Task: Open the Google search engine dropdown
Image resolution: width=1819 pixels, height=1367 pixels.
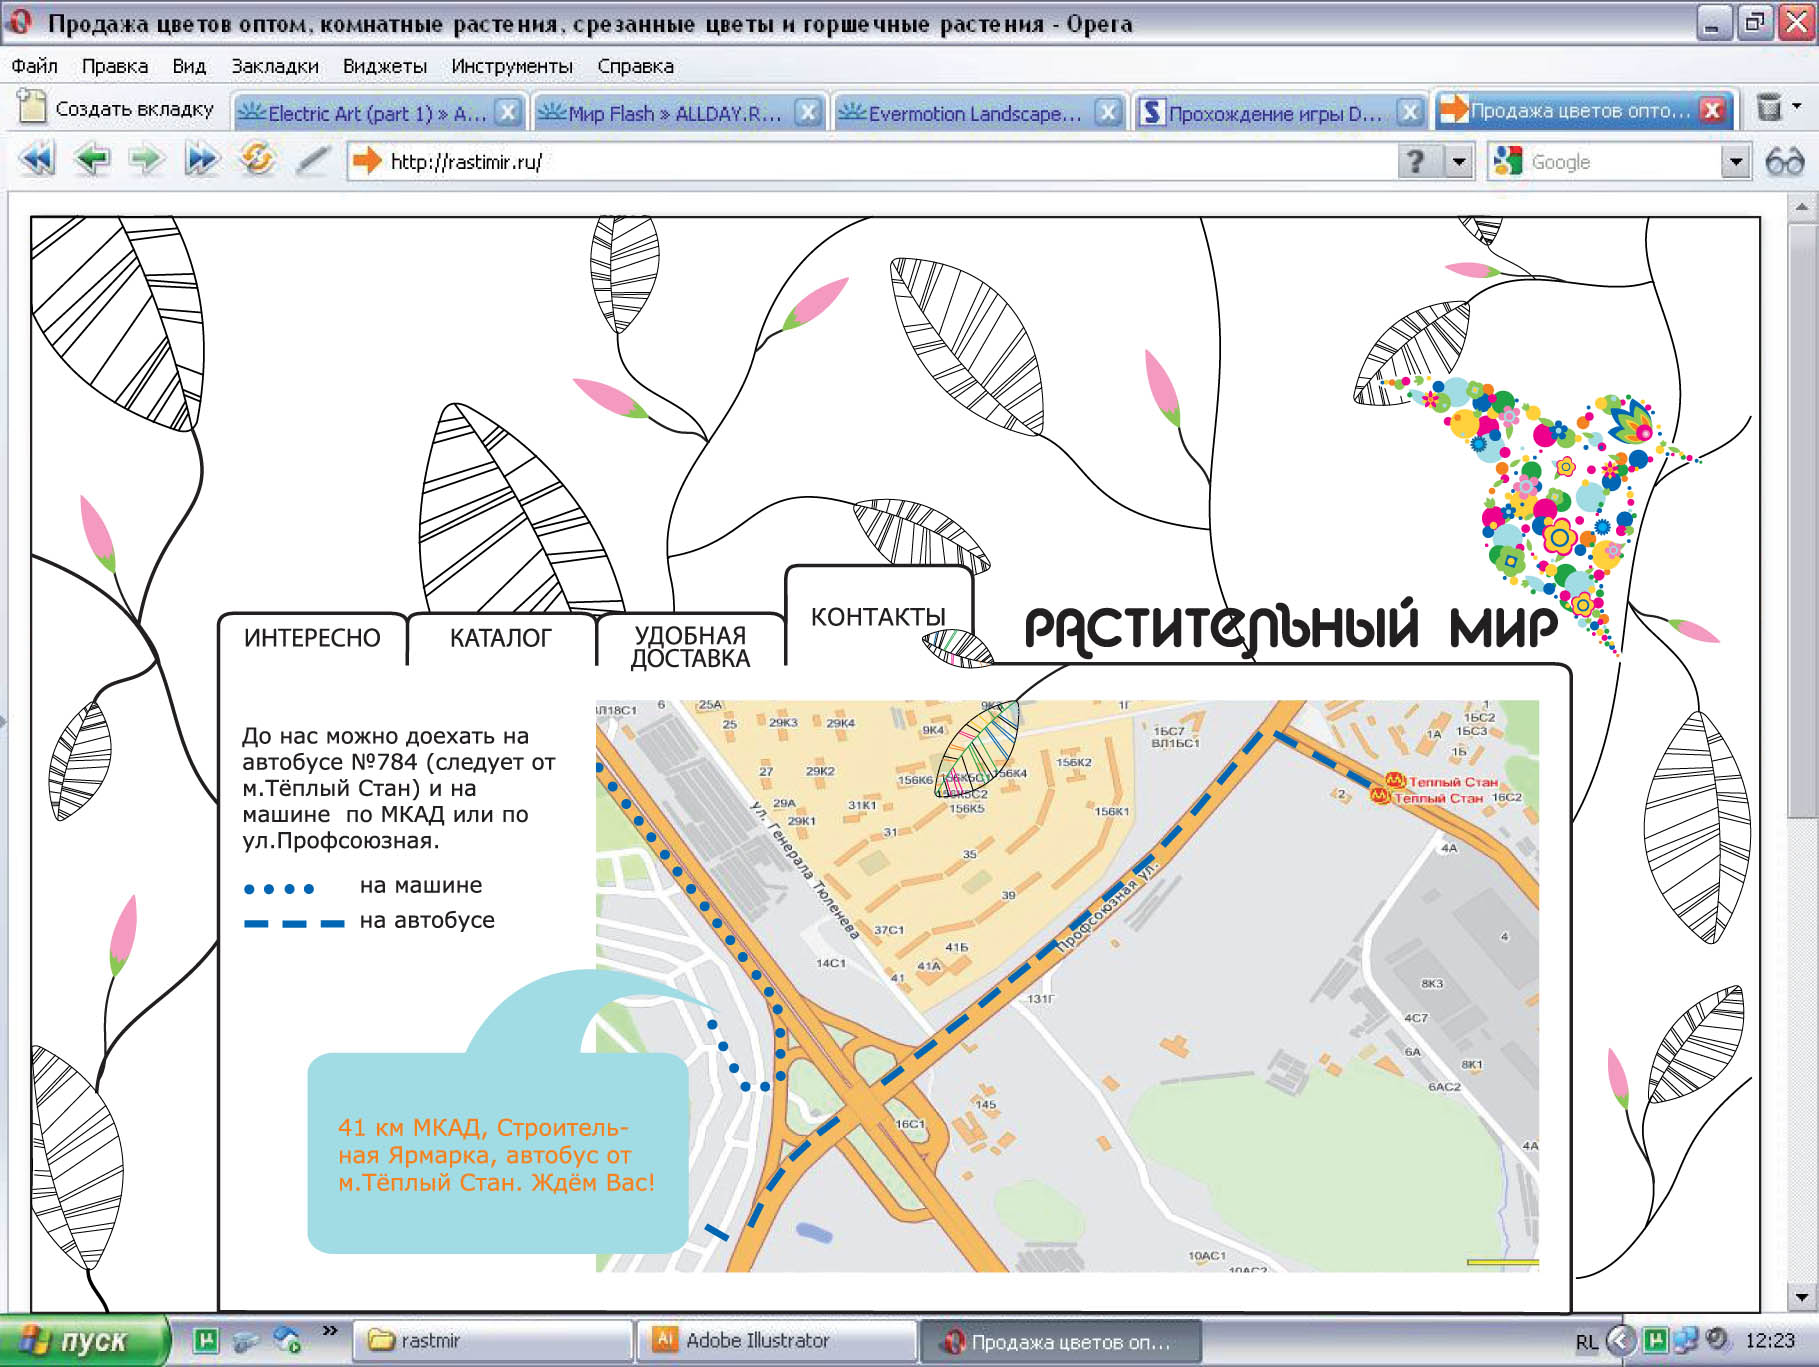Action: pos(1735,161)
